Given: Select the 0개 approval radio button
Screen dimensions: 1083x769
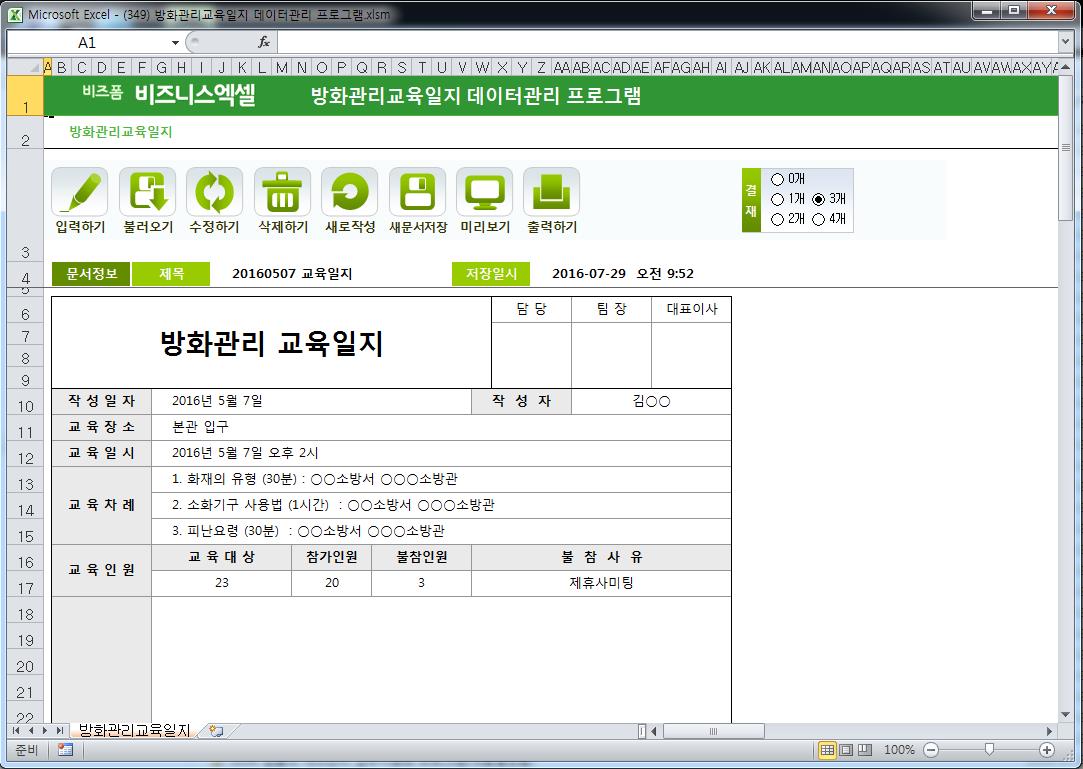Looking at the screenshot, I should [778, 179].
